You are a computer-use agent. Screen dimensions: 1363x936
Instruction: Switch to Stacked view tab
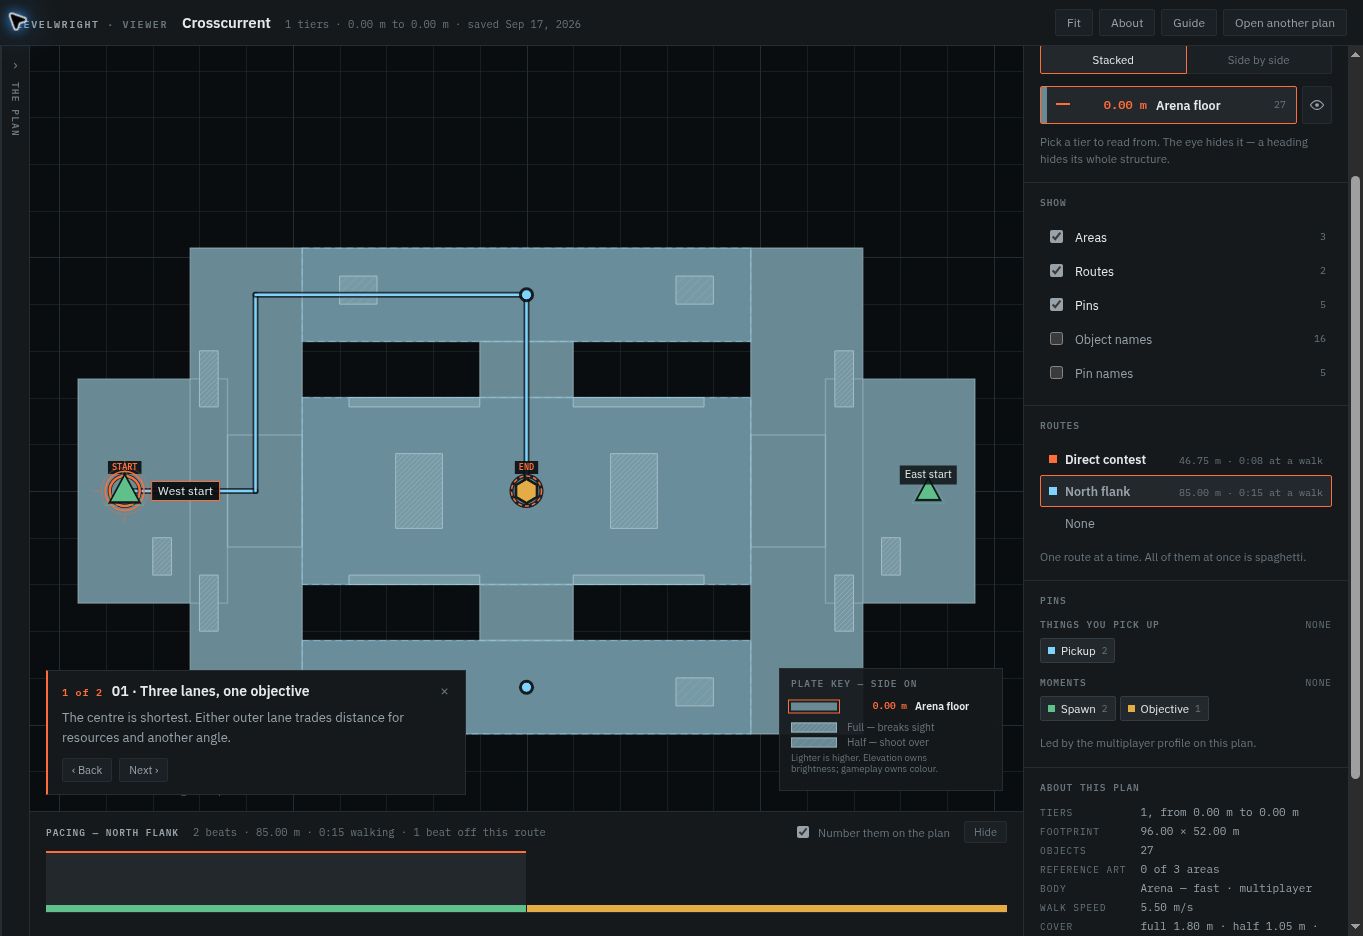(x=1113, y=60)
